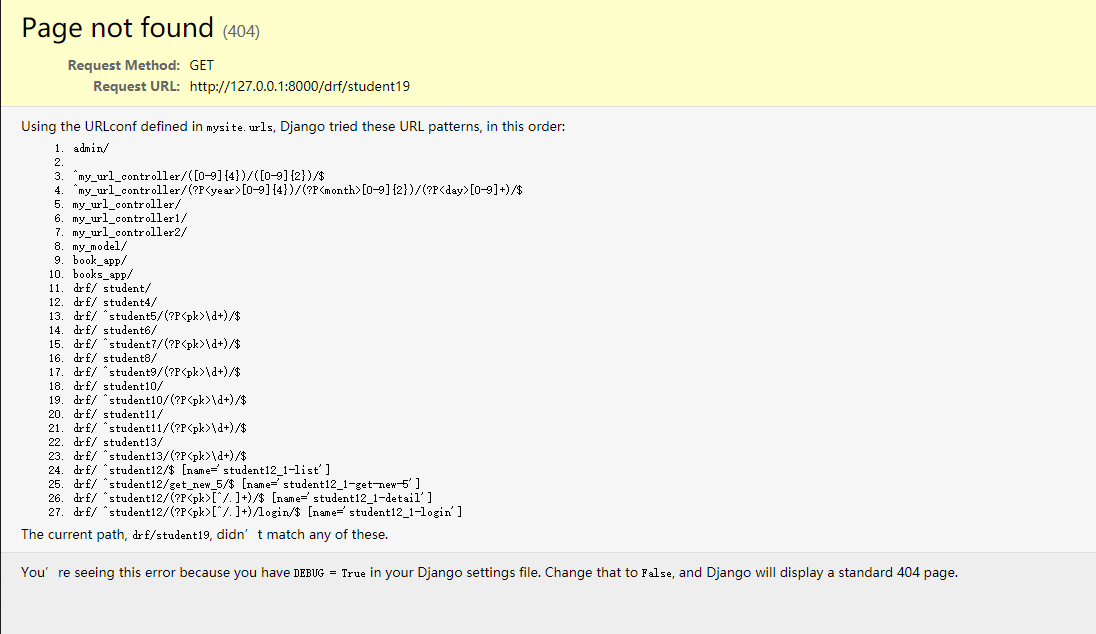Click the drf/ ^student9/(?P<pk>\d+)/$ pattern
This screenshot has width=1096, height=634.
coord(157,372)
